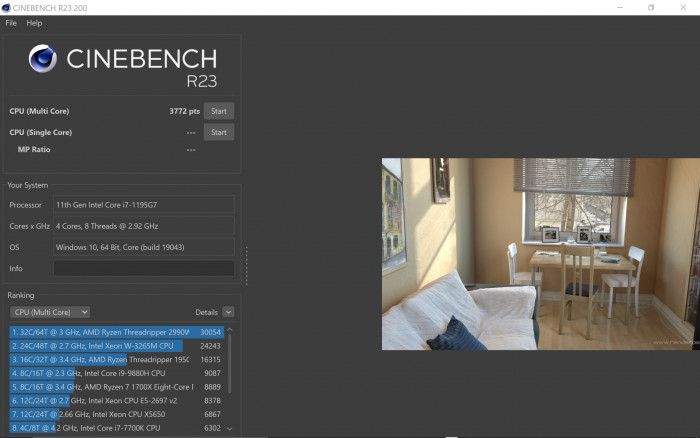The image size is (700, 438).
Task: Start the CPU Multi Core benchmark
Action: [x=219, y=111]
